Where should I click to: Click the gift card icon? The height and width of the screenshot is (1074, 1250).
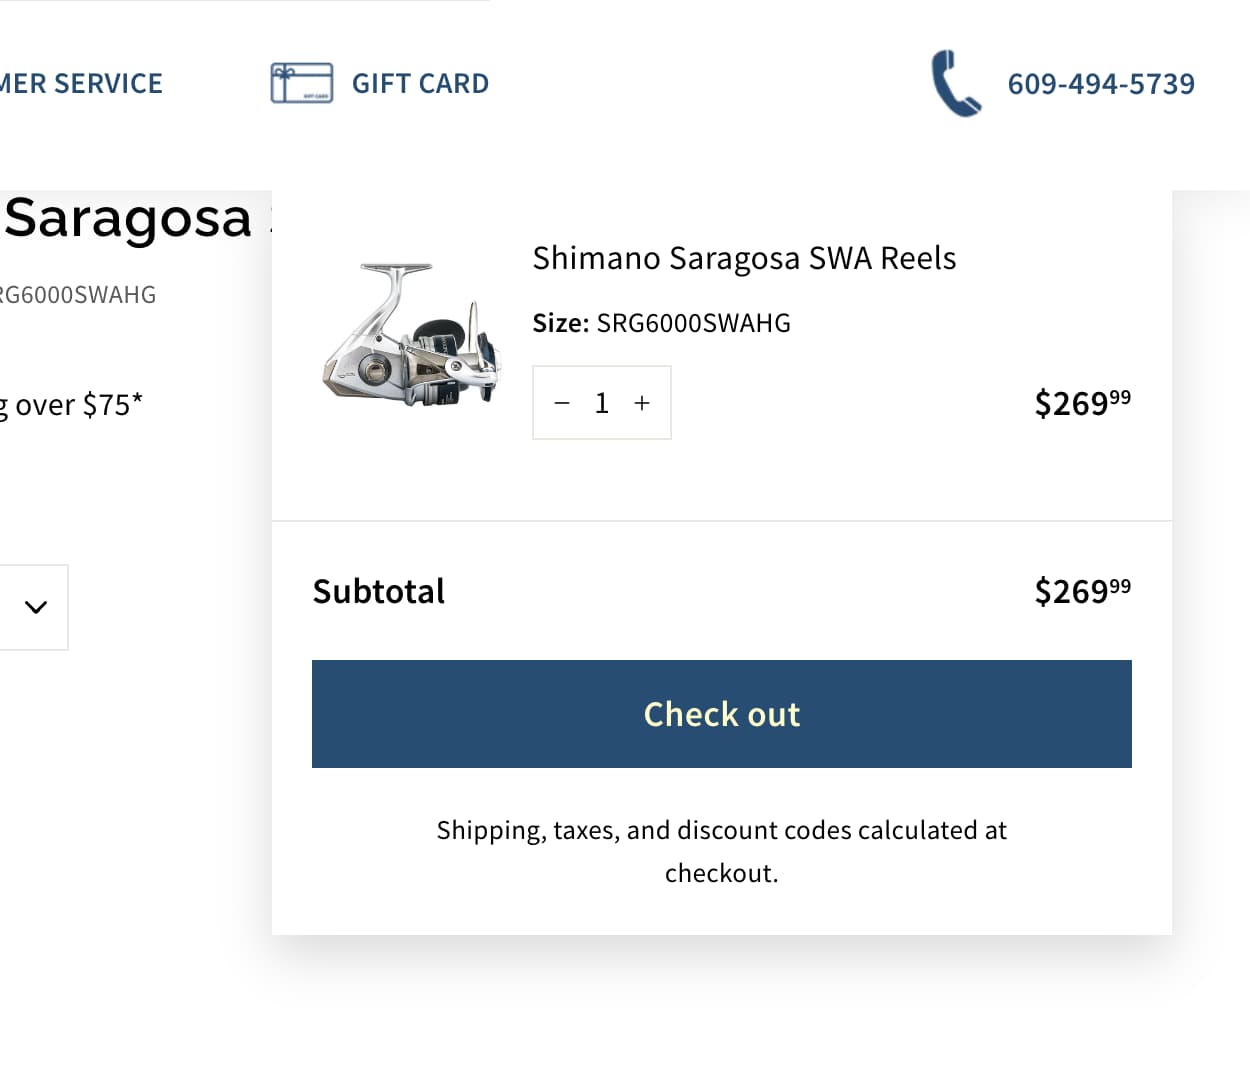click(x=301, y=83)
